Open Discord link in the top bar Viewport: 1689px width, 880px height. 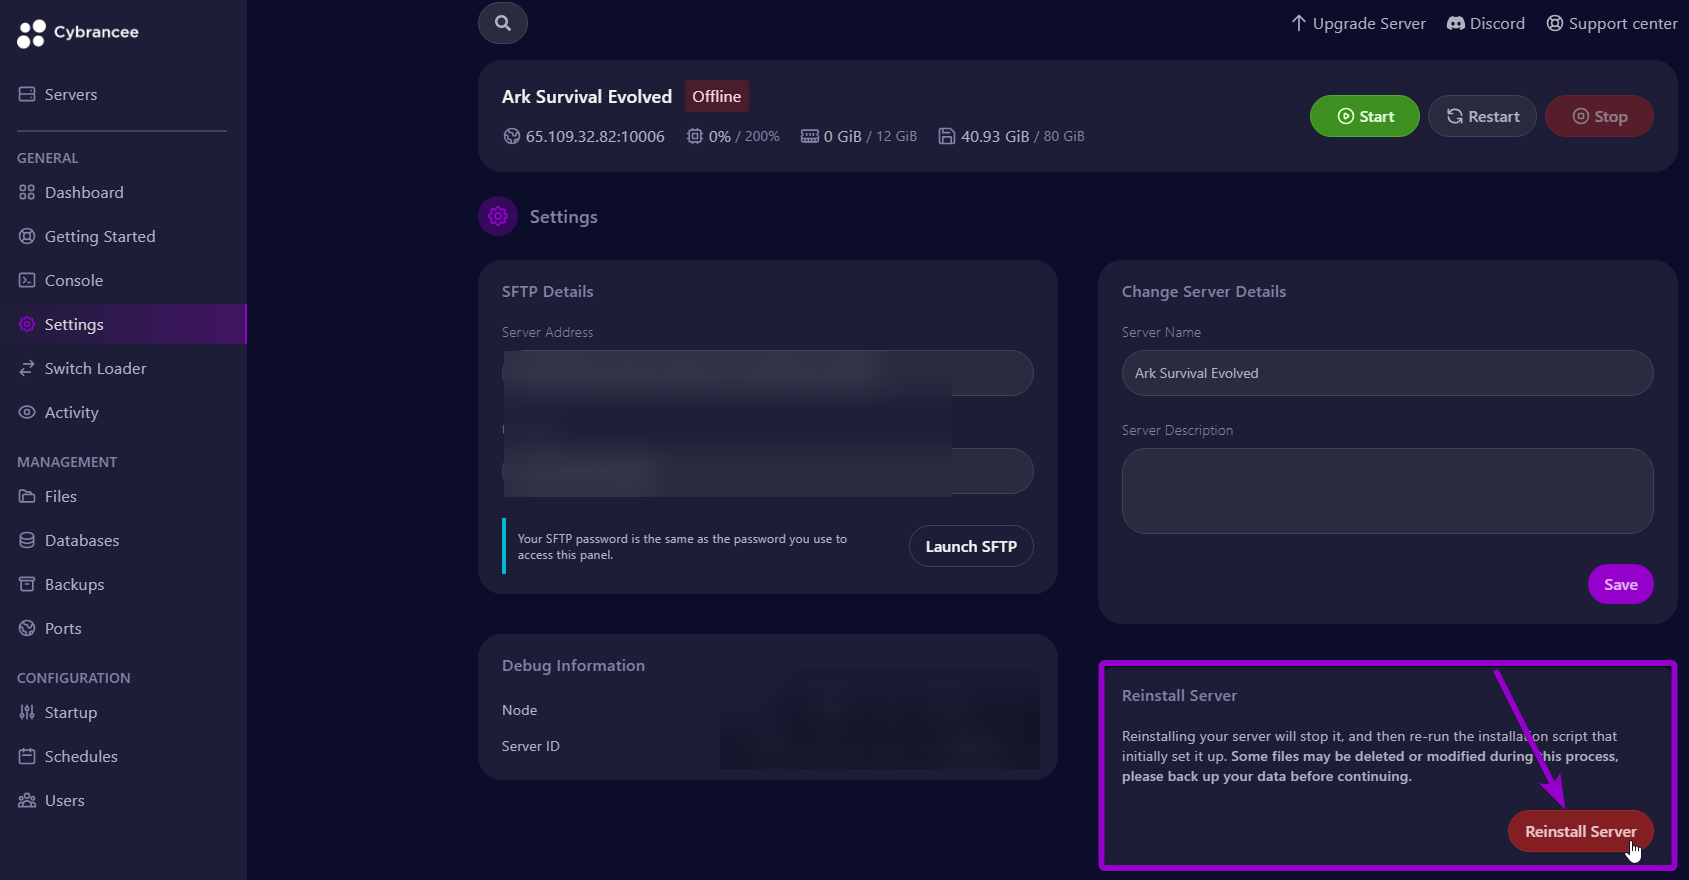(x=1486, y=23)
